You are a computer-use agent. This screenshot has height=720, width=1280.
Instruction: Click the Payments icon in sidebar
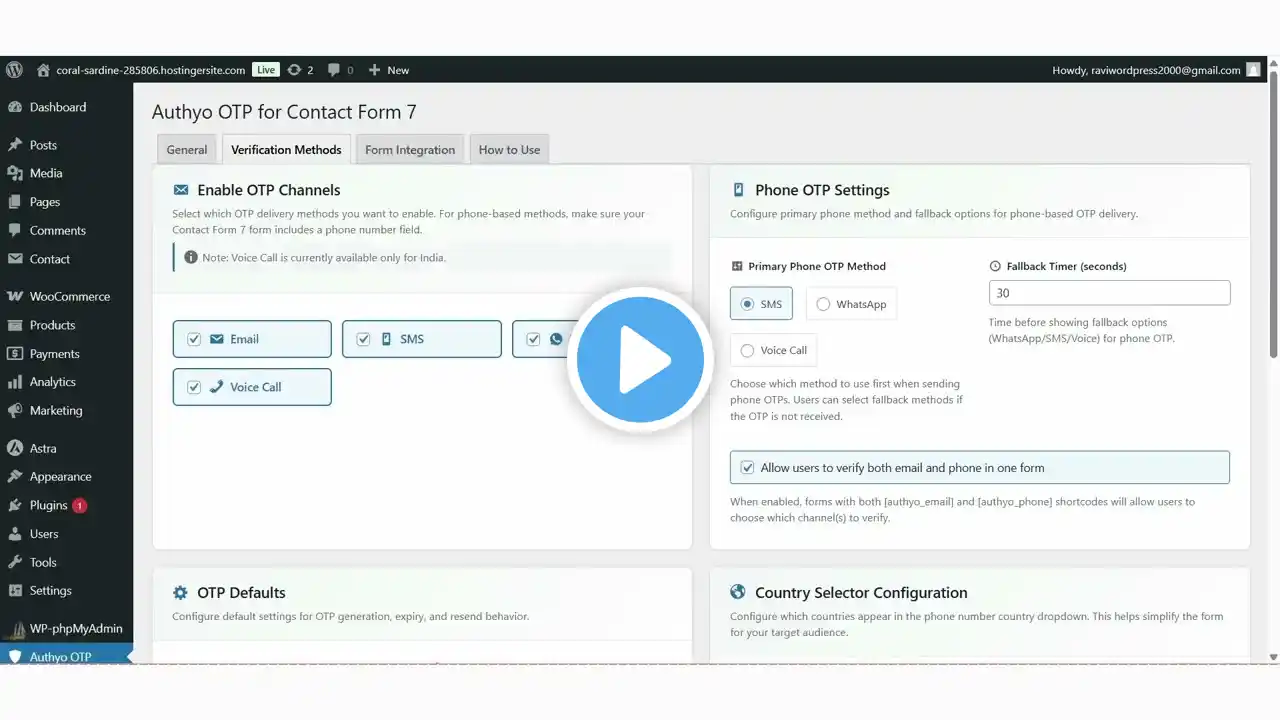pyautogui.click(x=15, y=354)
